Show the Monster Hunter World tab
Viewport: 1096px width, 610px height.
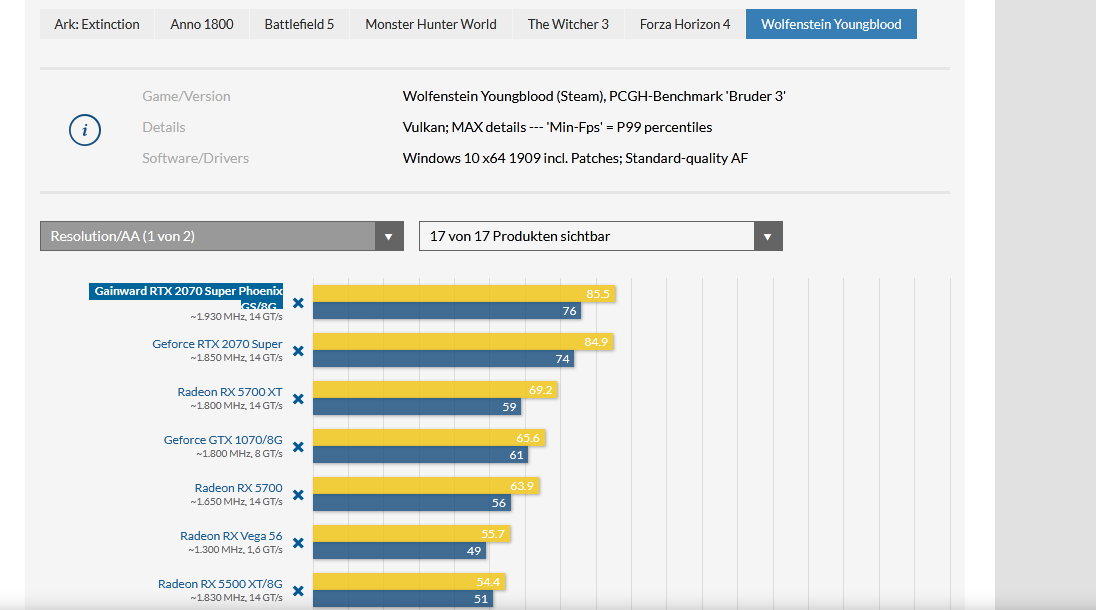[431, 24]
